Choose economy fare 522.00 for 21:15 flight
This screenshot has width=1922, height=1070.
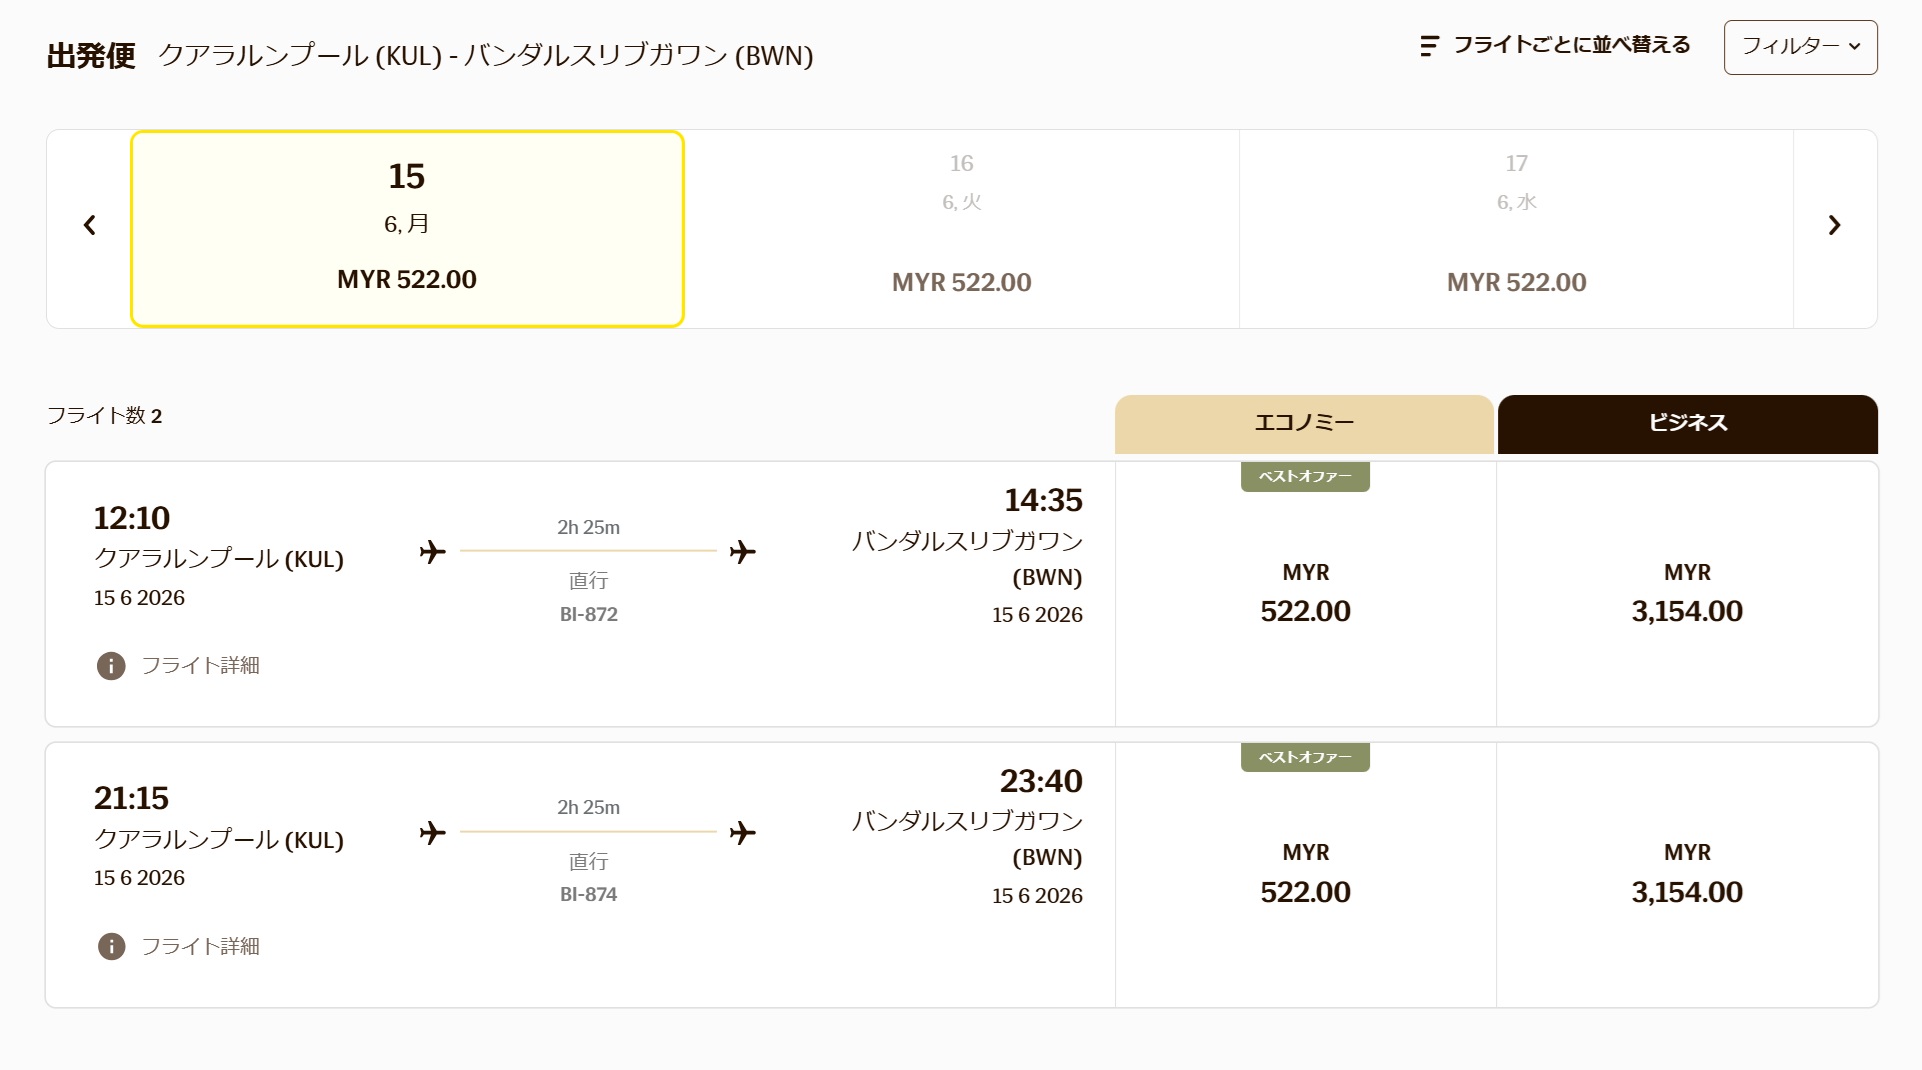(x=1305, y=875)
